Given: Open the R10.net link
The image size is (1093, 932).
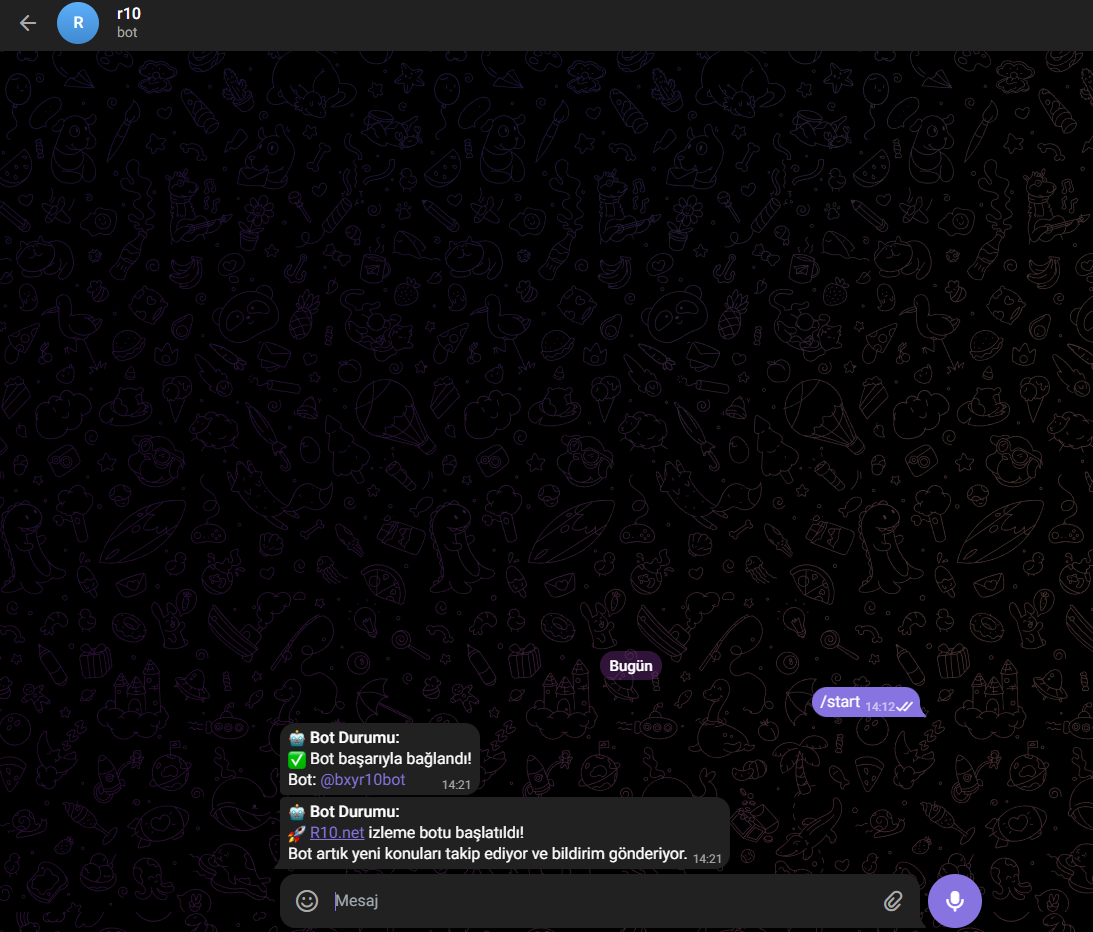Looking at the screenshot, I should pyautogui.click(x=337, y=832).
